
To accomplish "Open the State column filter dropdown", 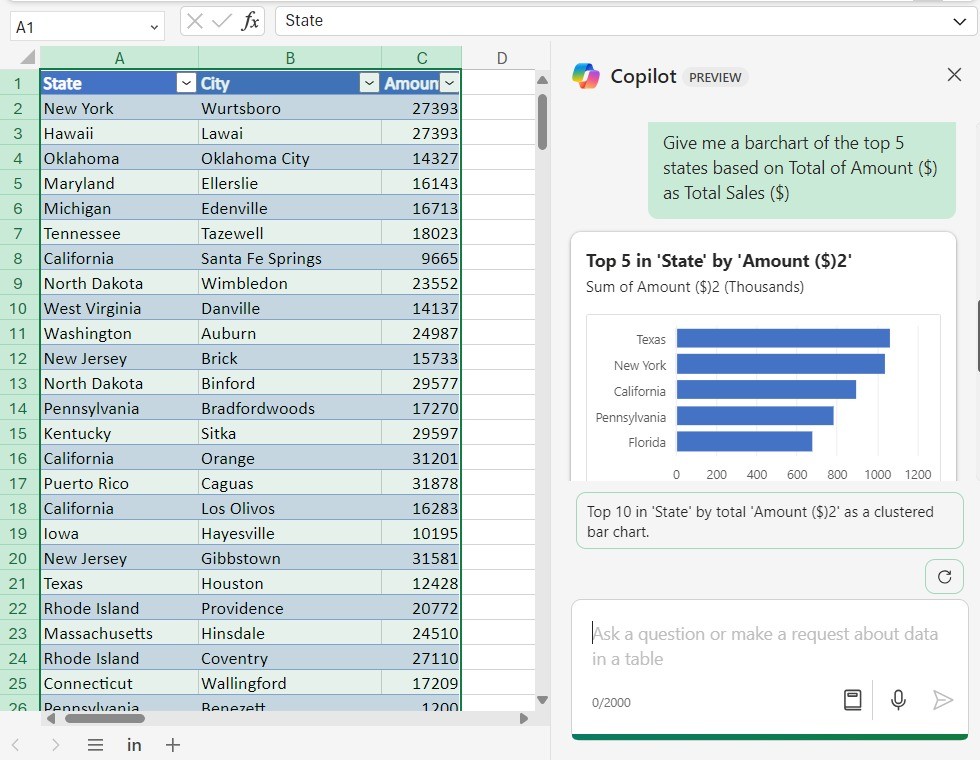I will click(186, 84).
